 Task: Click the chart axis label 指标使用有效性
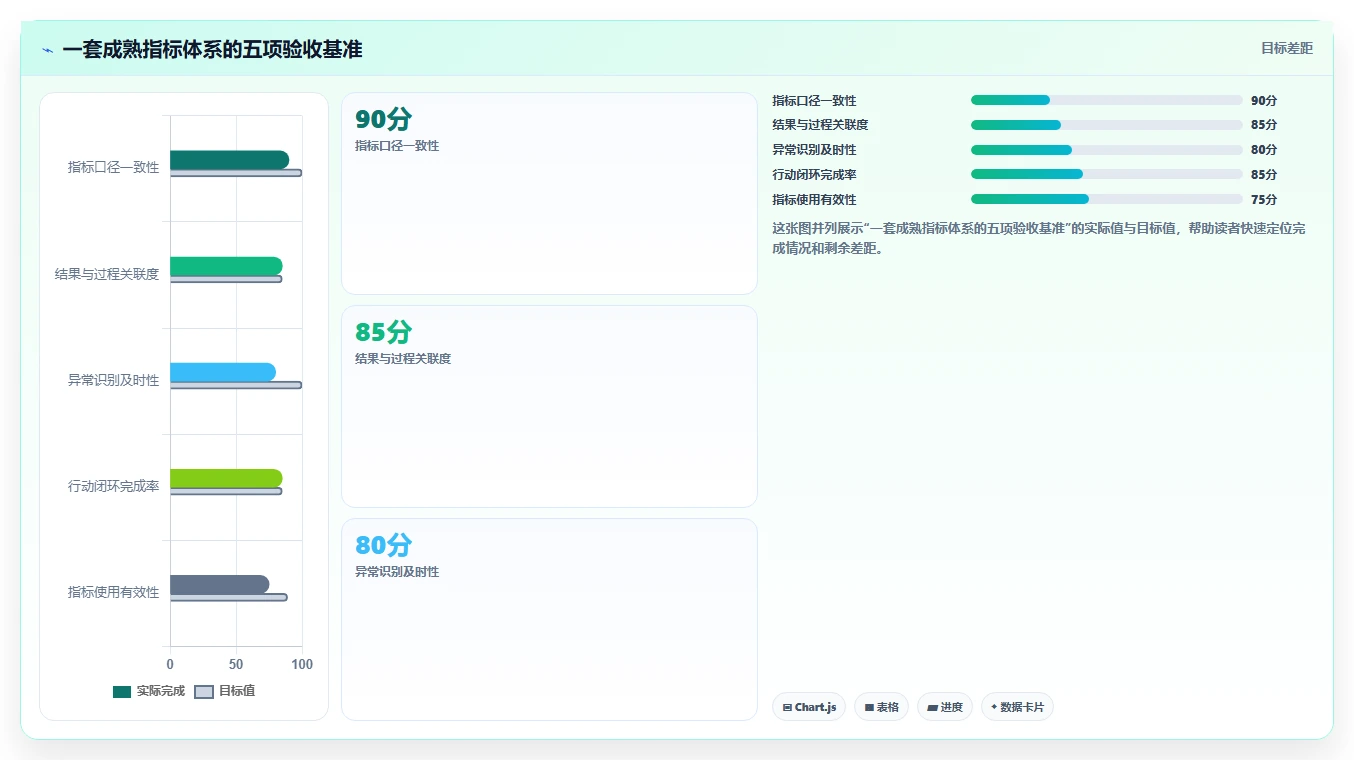click(x=113, y=592)
